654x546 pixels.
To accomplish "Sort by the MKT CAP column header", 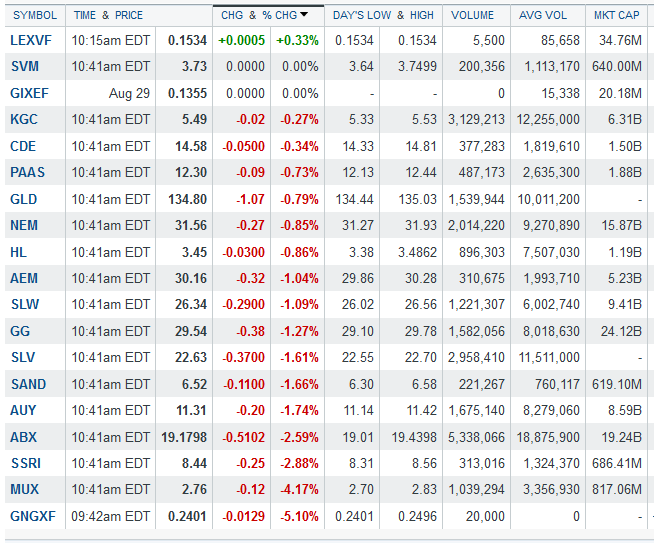I will pos(616,15).
